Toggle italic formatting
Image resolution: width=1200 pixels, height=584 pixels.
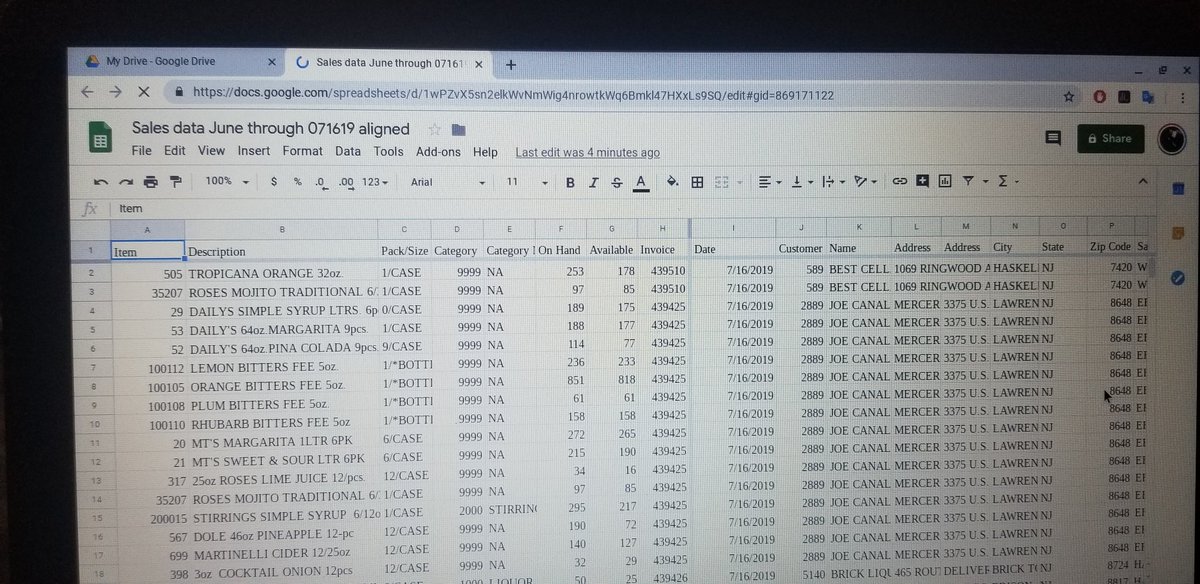click(593, 182)
